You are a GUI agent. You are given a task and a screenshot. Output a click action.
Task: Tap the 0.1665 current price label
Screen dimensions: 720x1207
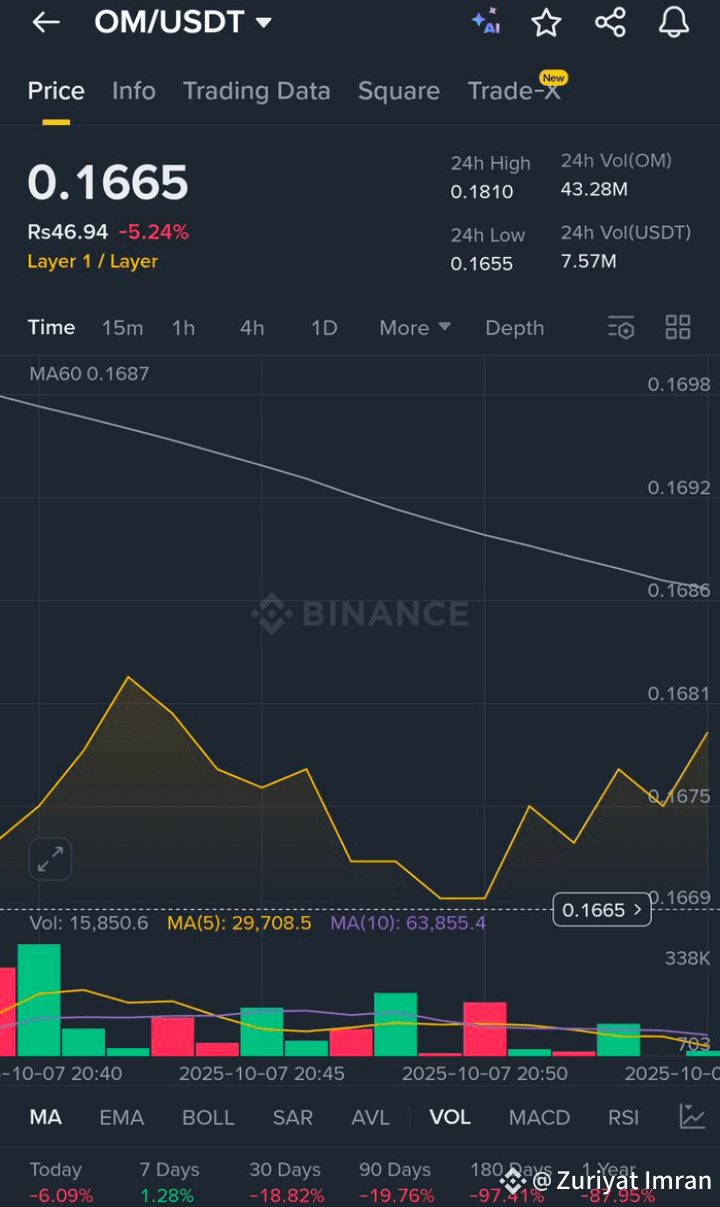[602, 910]
